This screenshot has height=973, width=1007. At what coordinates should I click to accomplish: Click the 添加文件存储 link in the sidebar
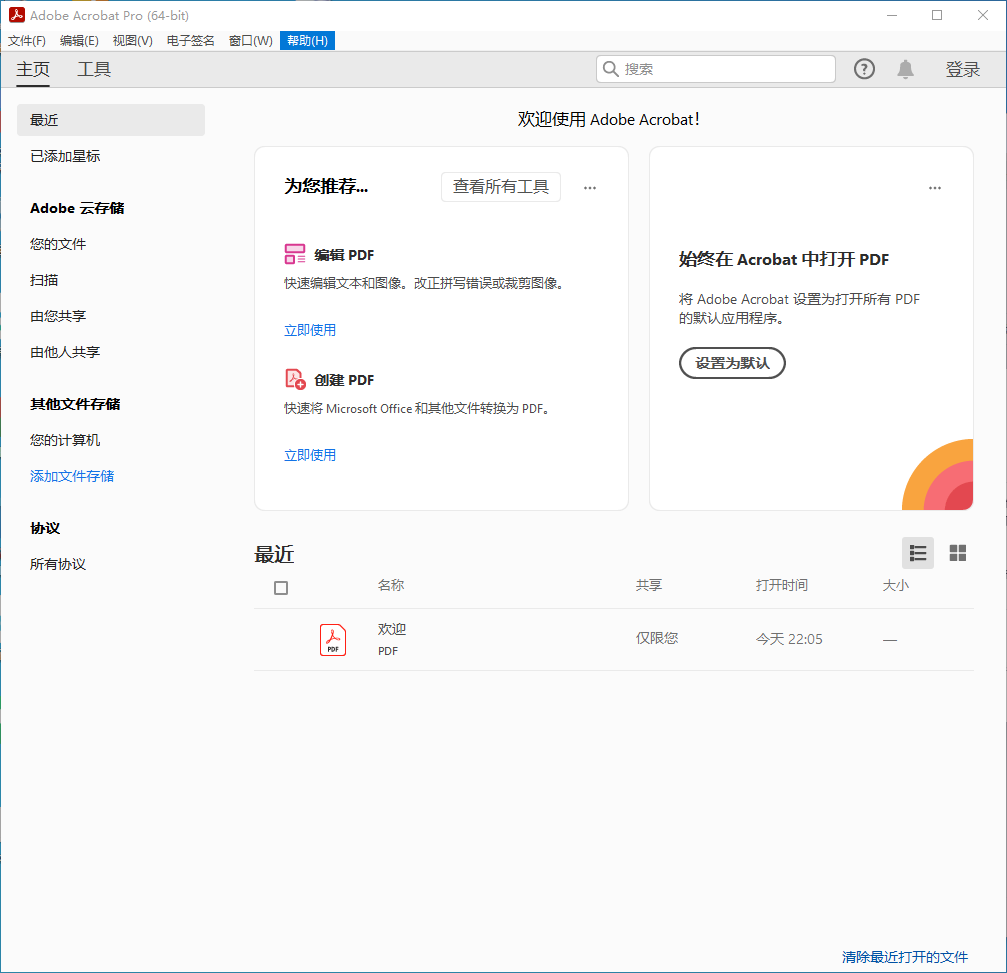(71, 475)
